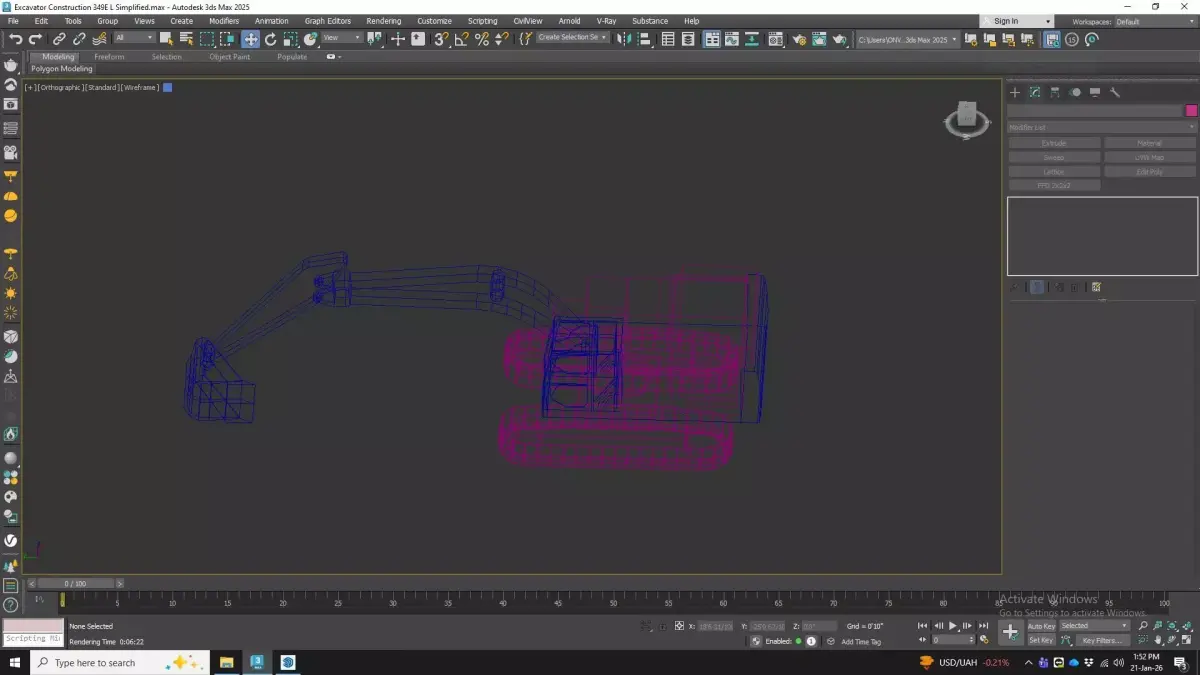The height and width of the screenshot is (675, 1200).
Task: Choose the Rectangular Selection Region tool
Action: (207, 39)
